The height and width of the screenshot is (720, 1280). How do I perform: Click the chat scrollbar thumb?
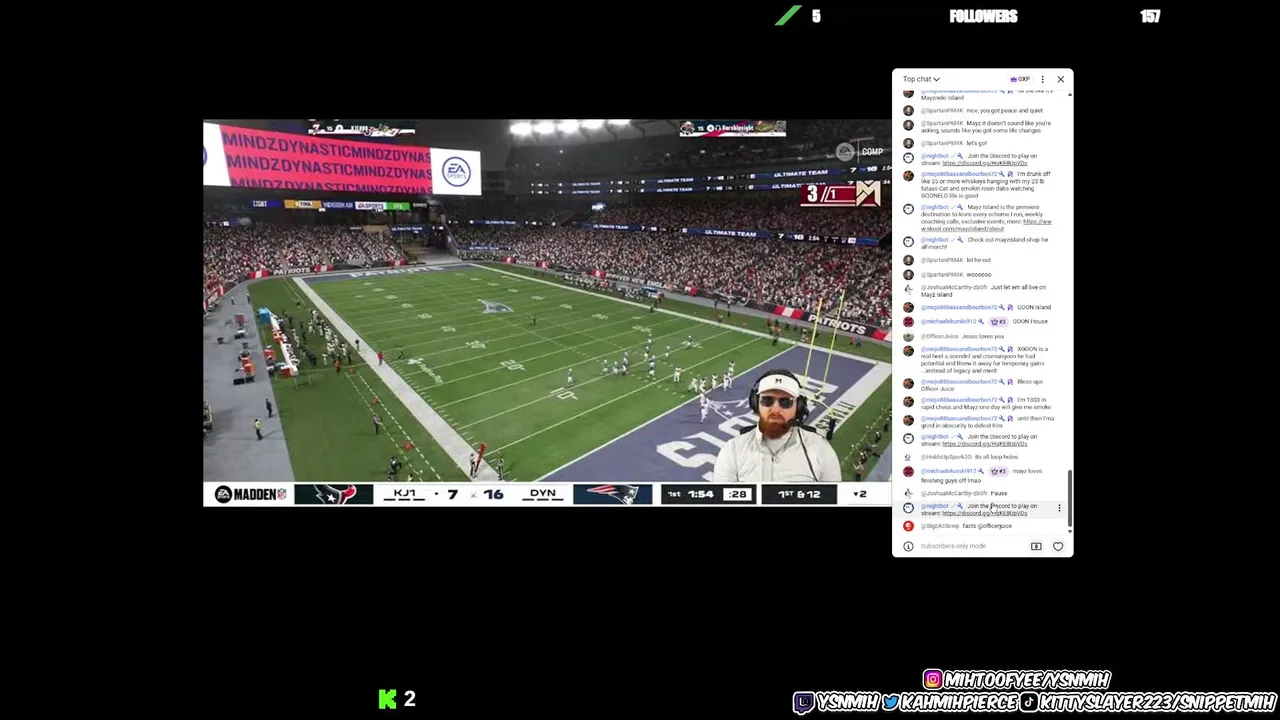[x=1070, y=497]
